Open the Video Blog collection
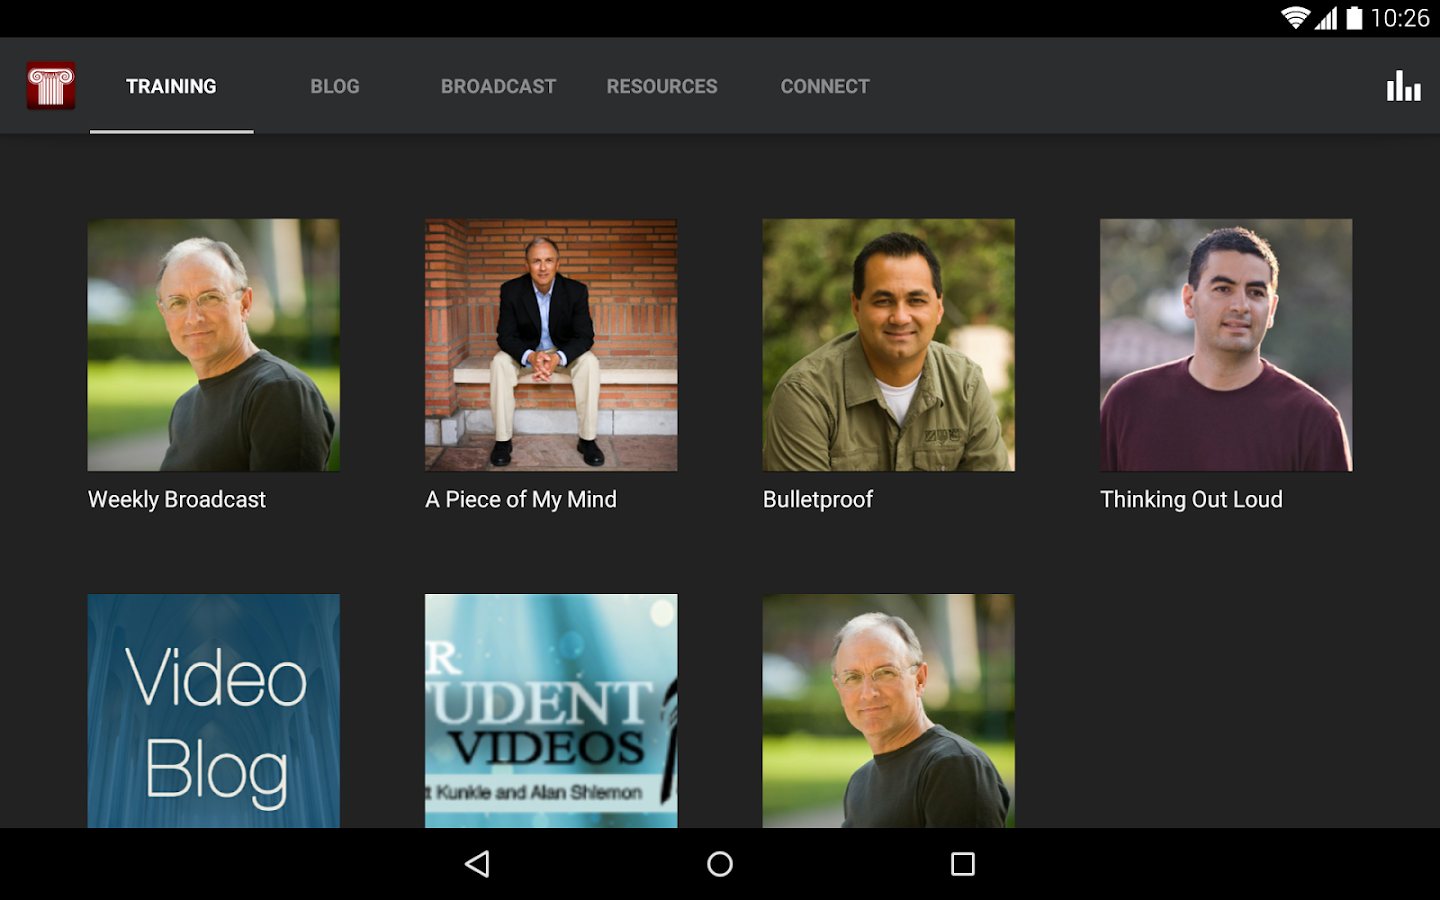This screenshot has width=1440, height=900. [213, 711]
